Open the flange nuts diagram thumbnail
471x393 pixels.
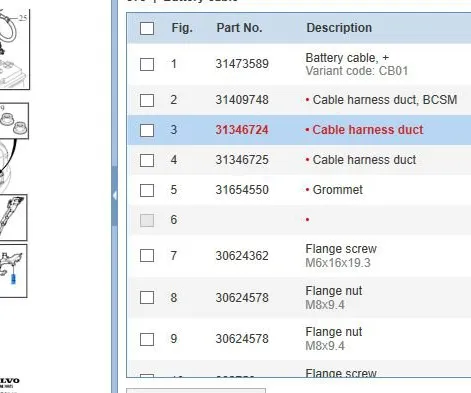[14, 121]
